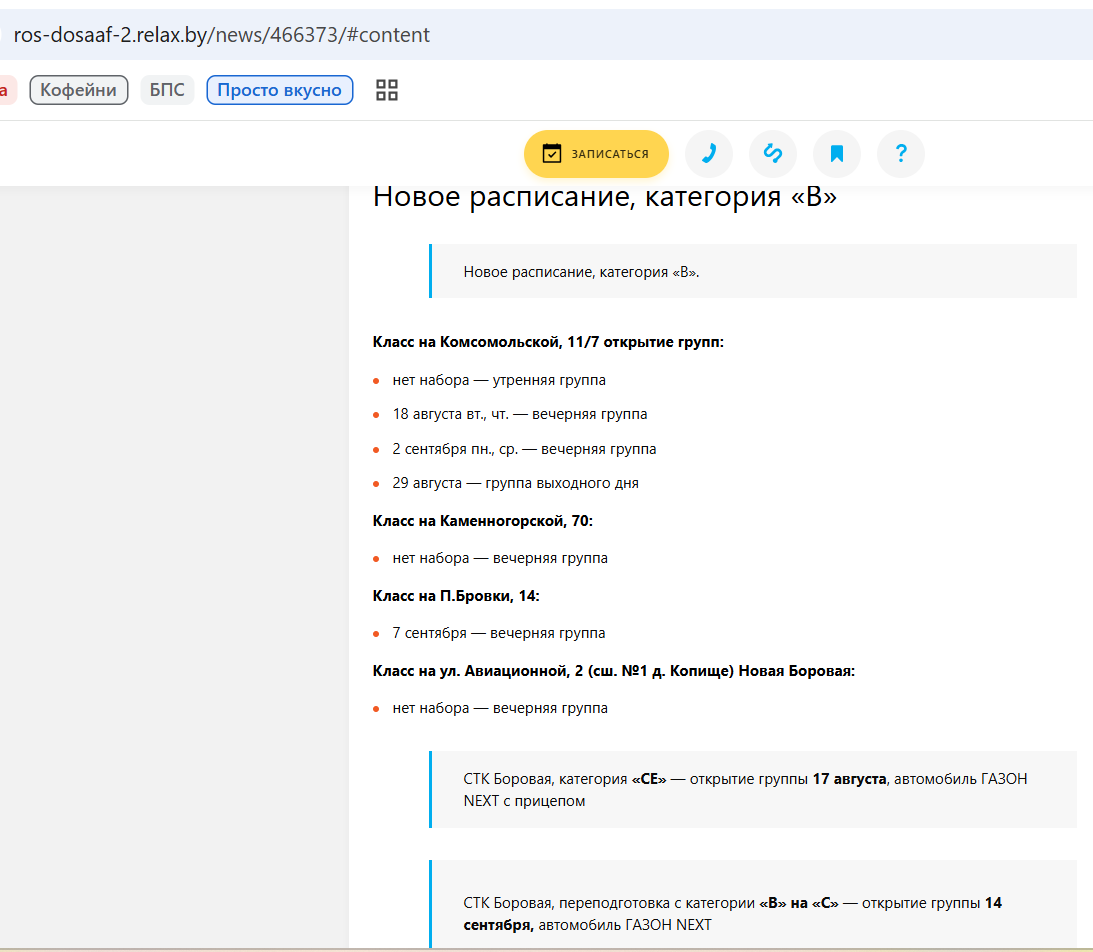Click the yellow ЗАПИСАТЬСЯ button

click(596, 153)
